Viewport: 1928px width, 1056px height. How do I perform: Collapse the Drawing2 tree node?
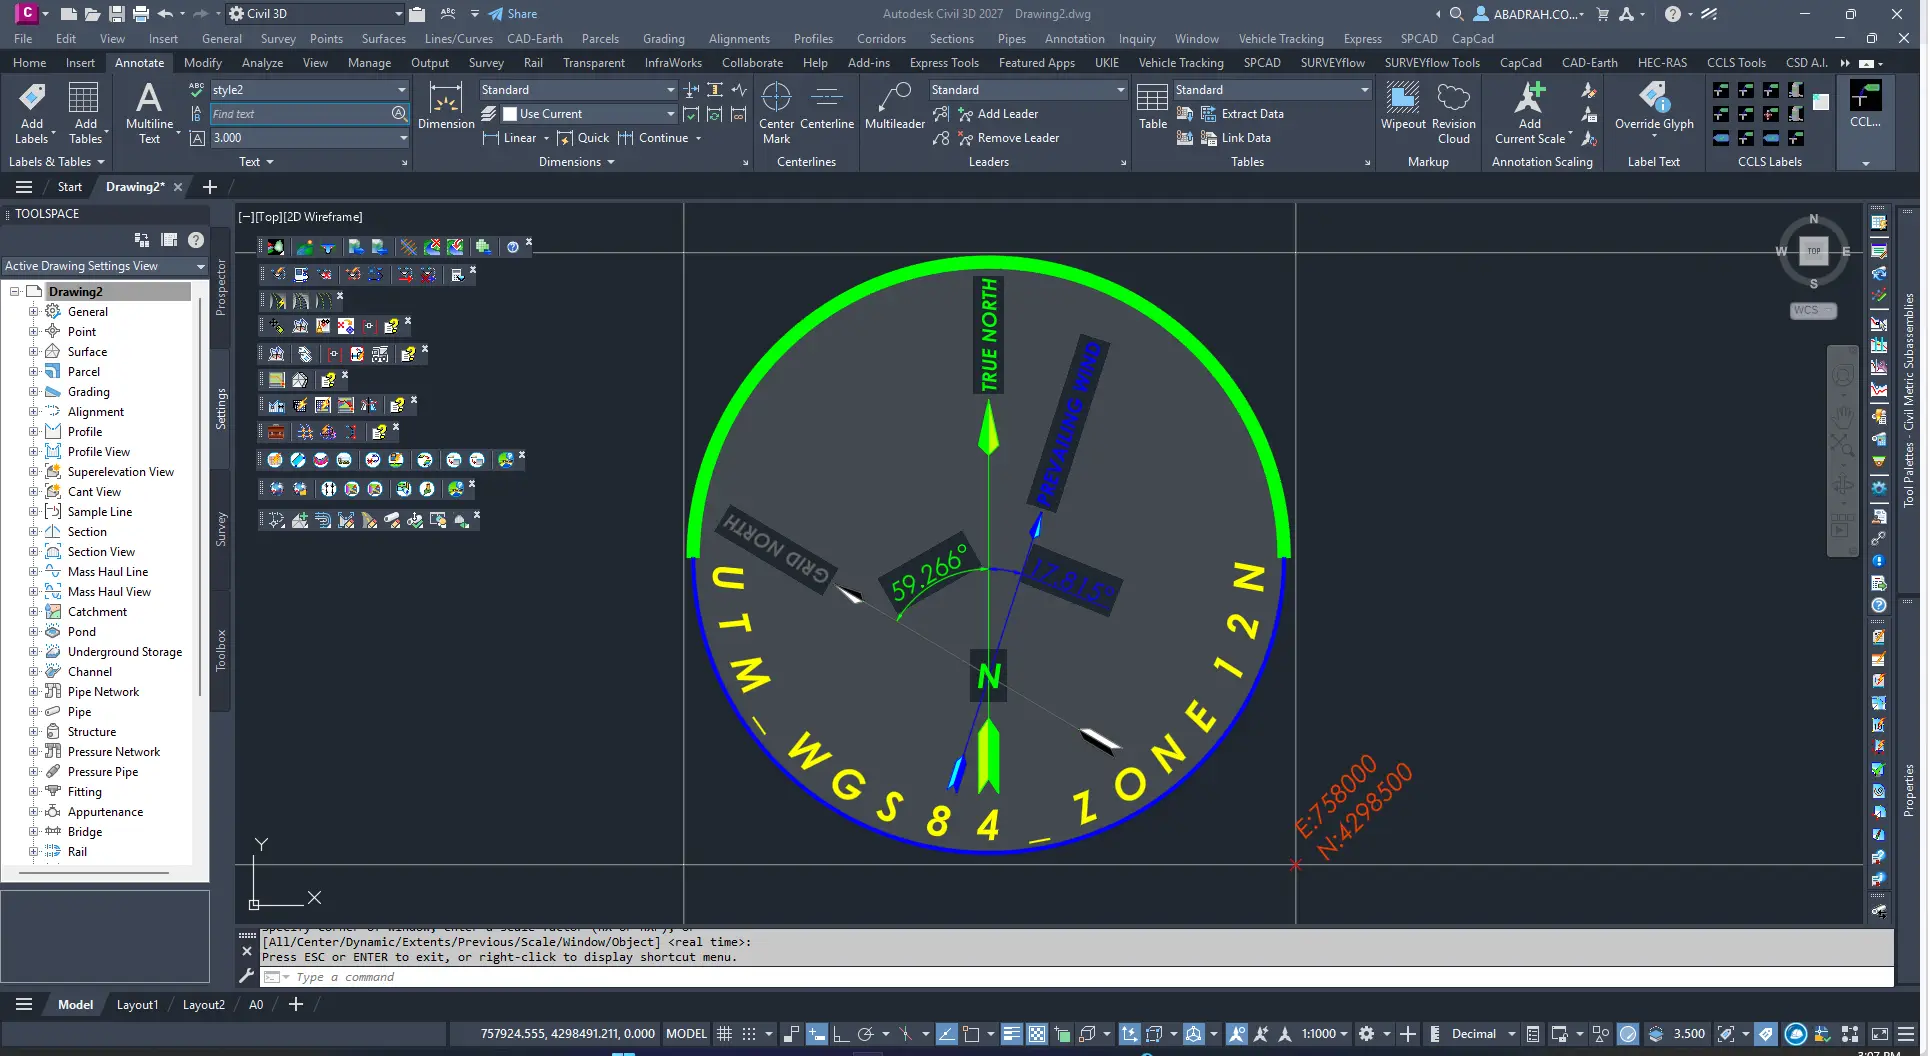pyautogui.click(x=15, y=292)
